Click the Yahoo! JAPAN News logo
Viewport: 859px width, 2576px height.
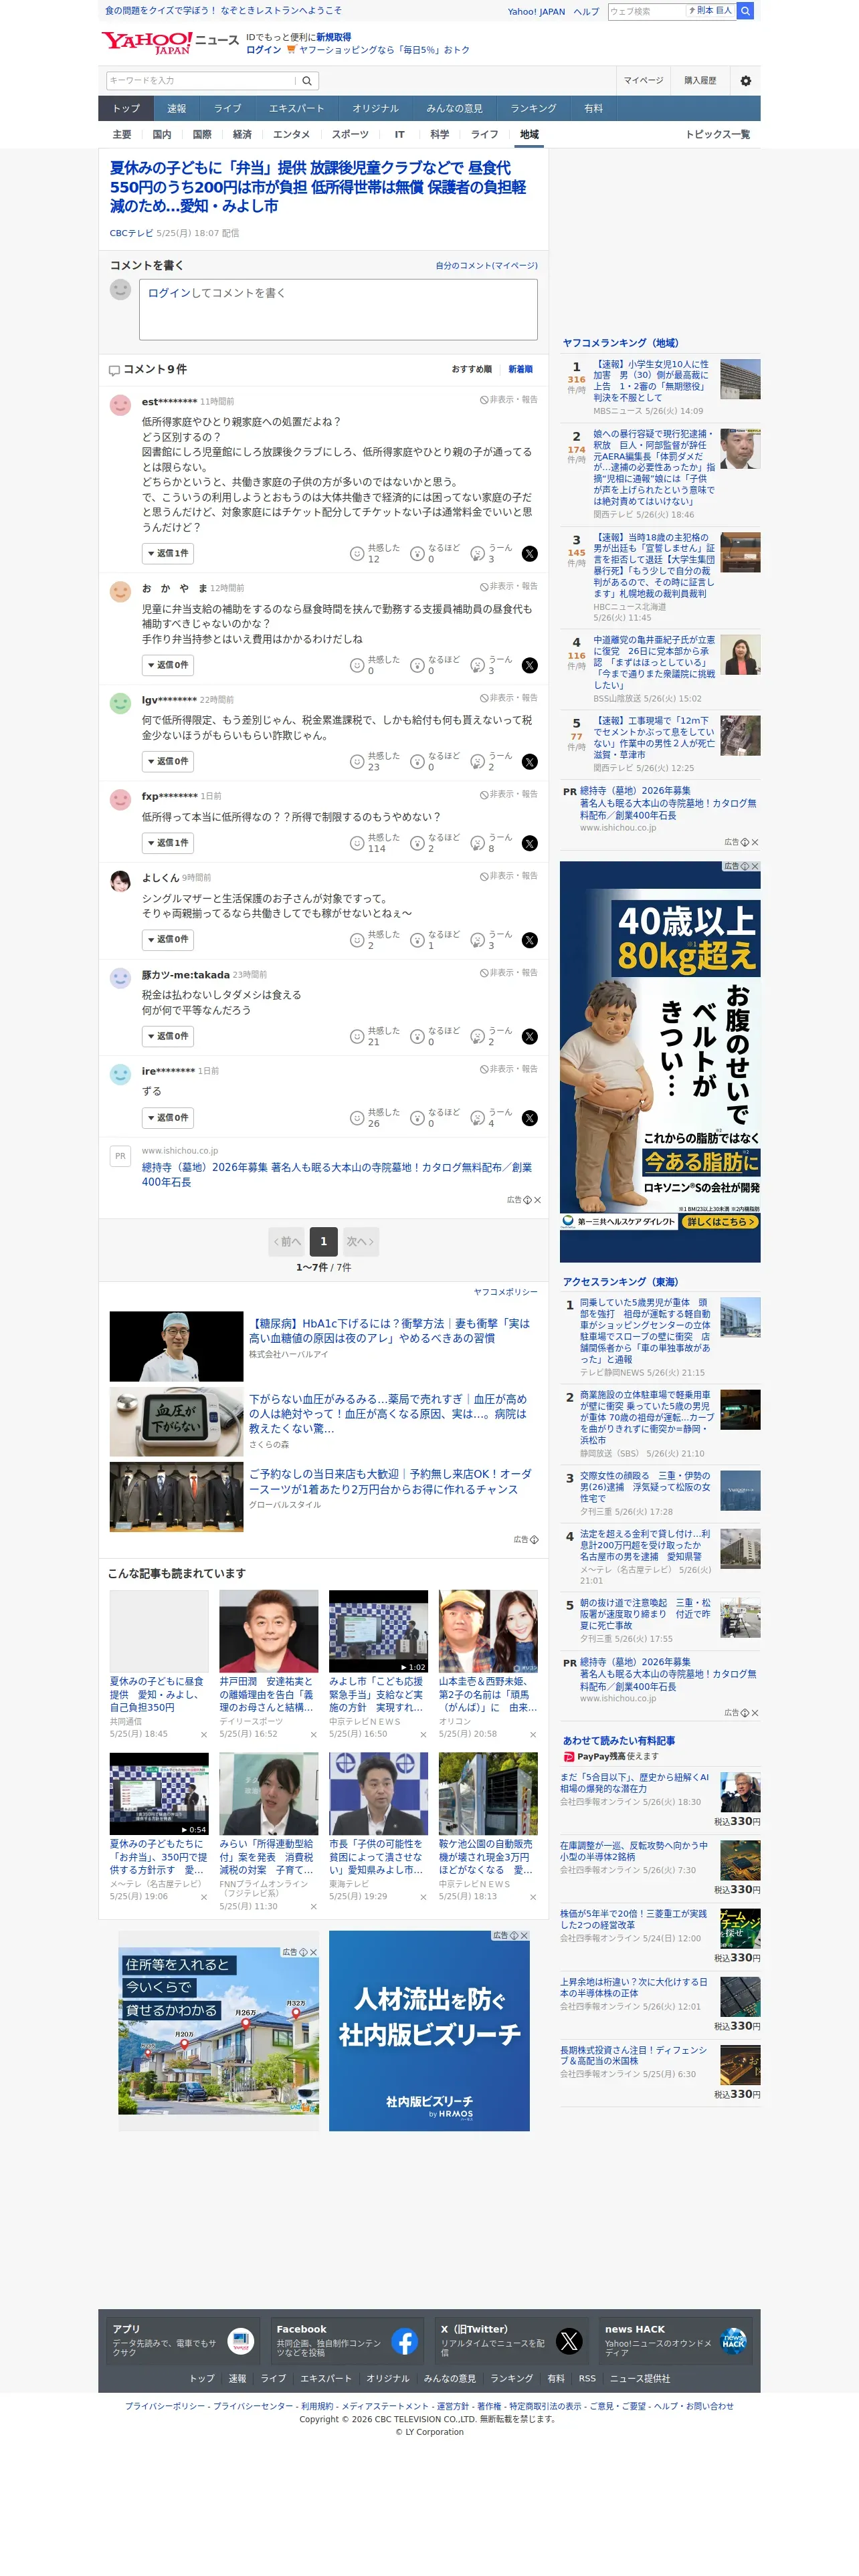pyautogui.click(x=170, y=42)
